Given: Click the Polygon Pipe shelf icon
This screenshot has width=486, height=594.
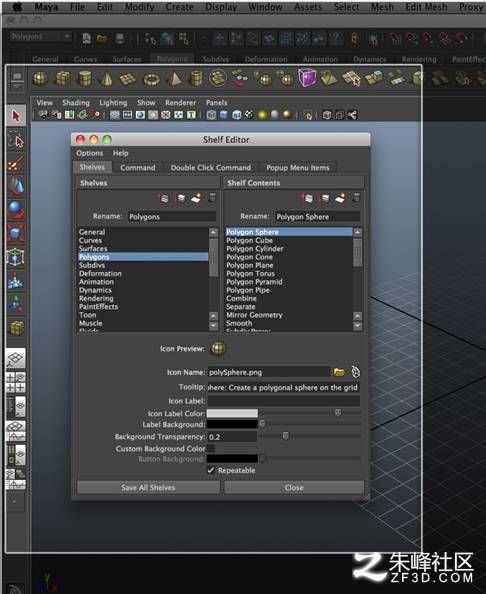Looking at the screenshot, I should tap(196, 79).
